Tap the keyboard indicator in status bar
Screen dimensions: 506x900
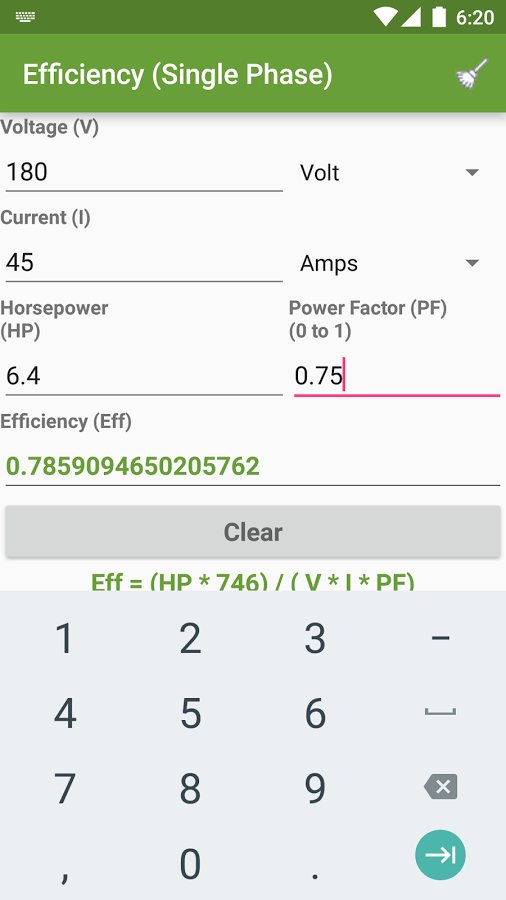tap(25, 17)
